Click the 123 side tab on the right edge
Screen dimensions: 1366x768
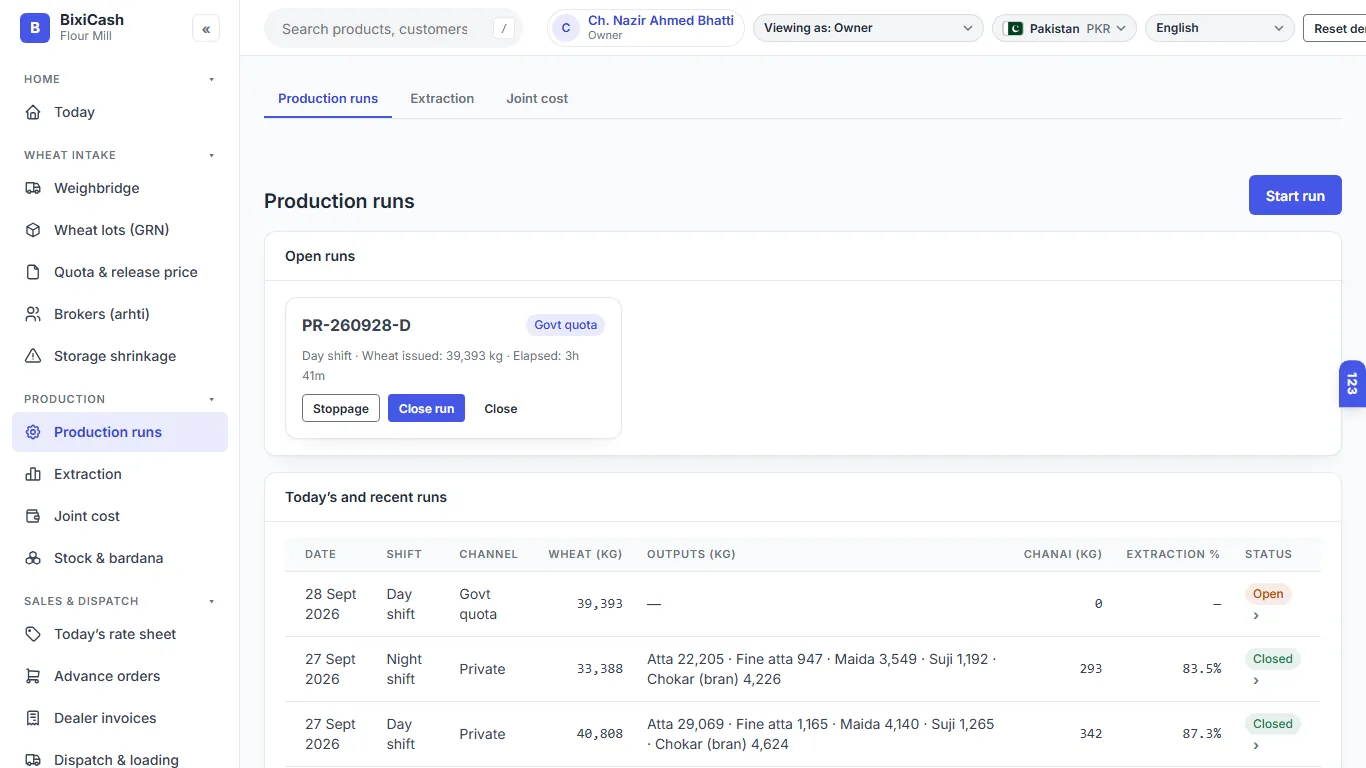pos(1352,384)
